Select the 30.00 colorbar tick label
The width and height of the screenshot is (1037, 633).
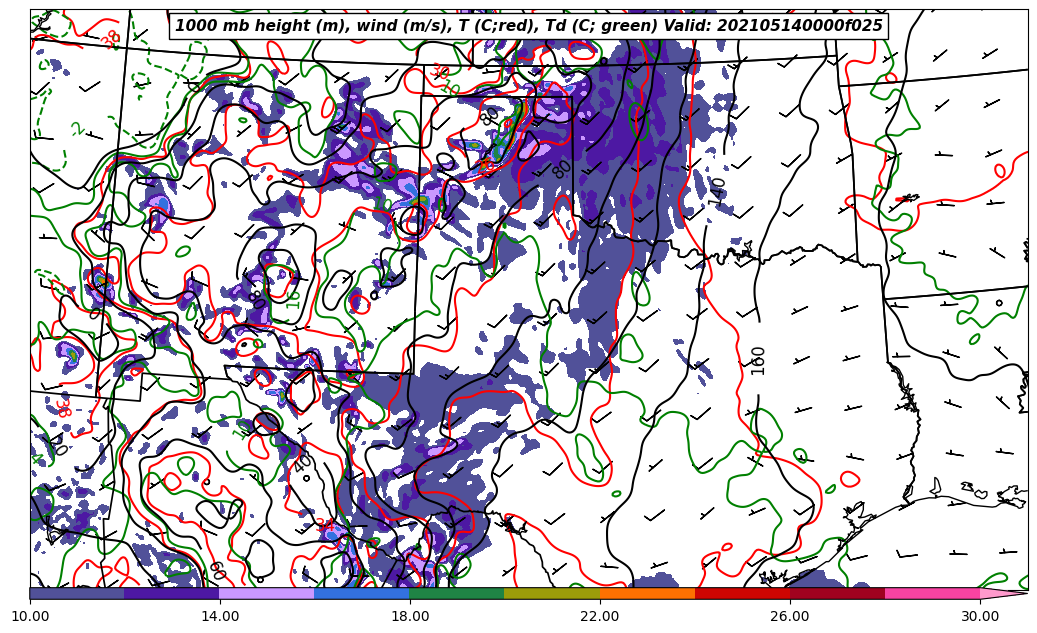pos(980,616)
